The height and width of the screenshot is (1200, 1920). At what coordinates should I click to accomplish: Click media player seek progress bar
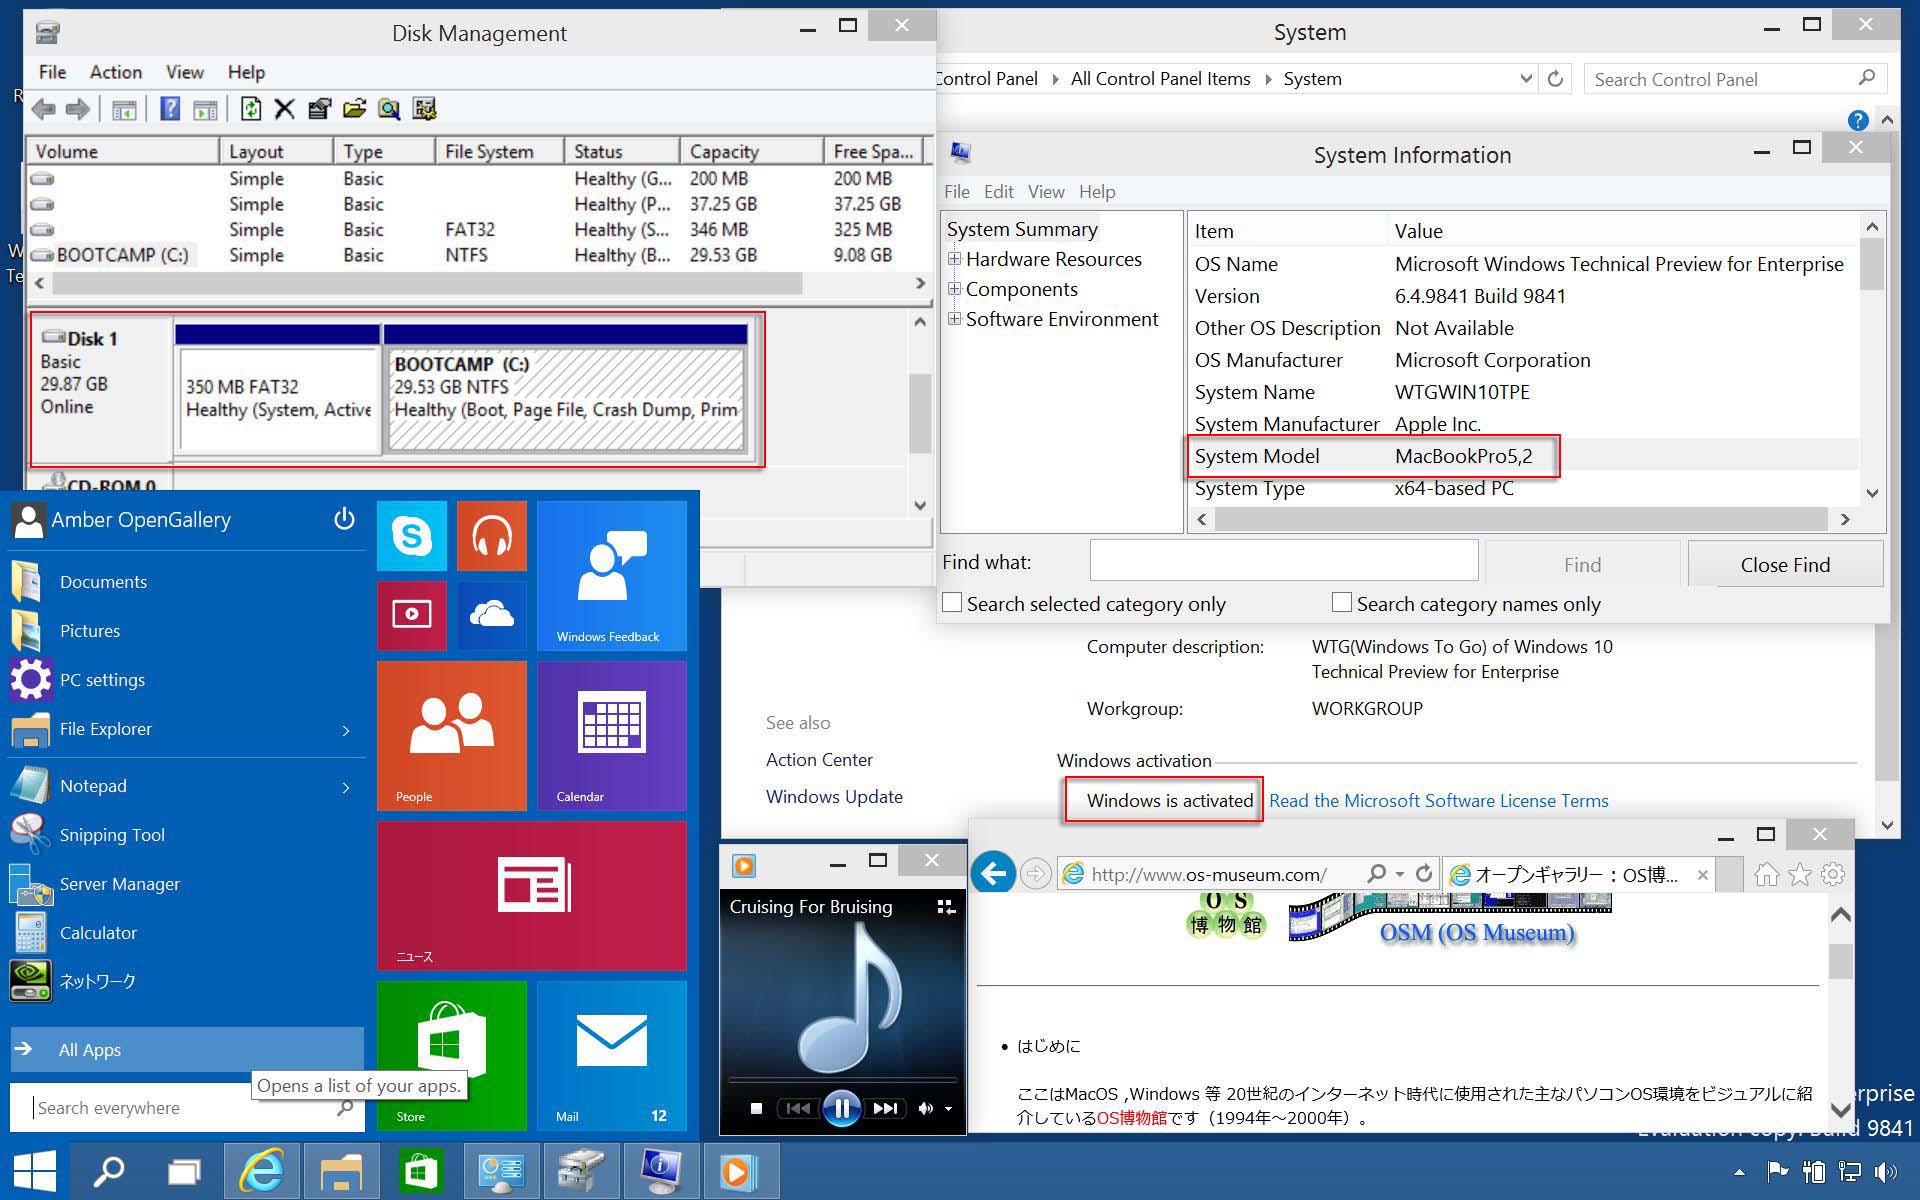(842, 1080)
